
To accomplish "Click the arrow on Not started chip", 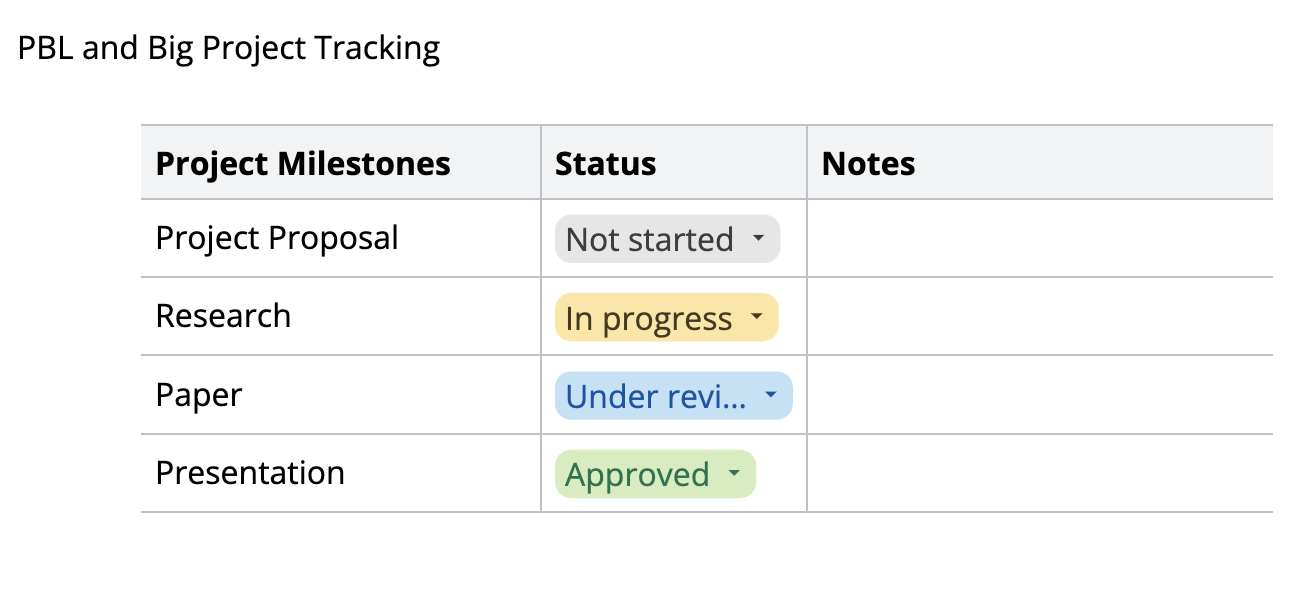I will pyautogui.click(x=757, y=239).
